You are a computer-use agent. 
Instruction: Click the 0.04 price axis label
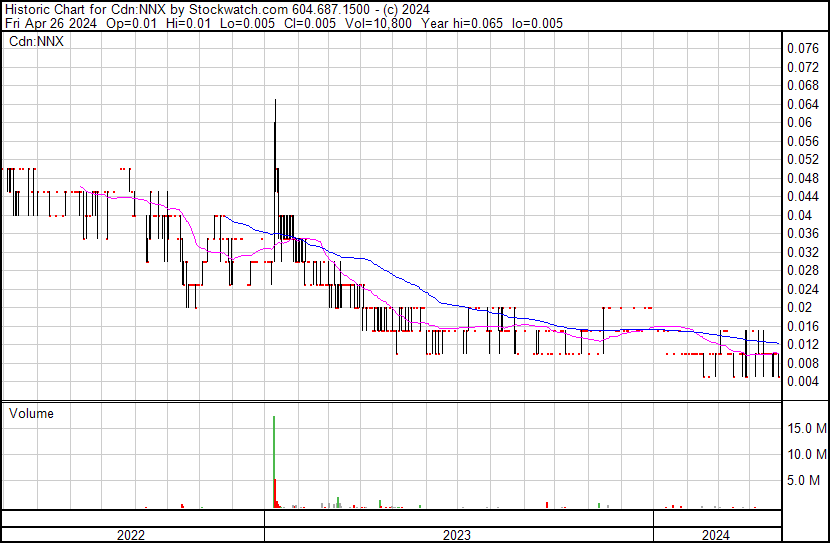[x=798, y=215]
